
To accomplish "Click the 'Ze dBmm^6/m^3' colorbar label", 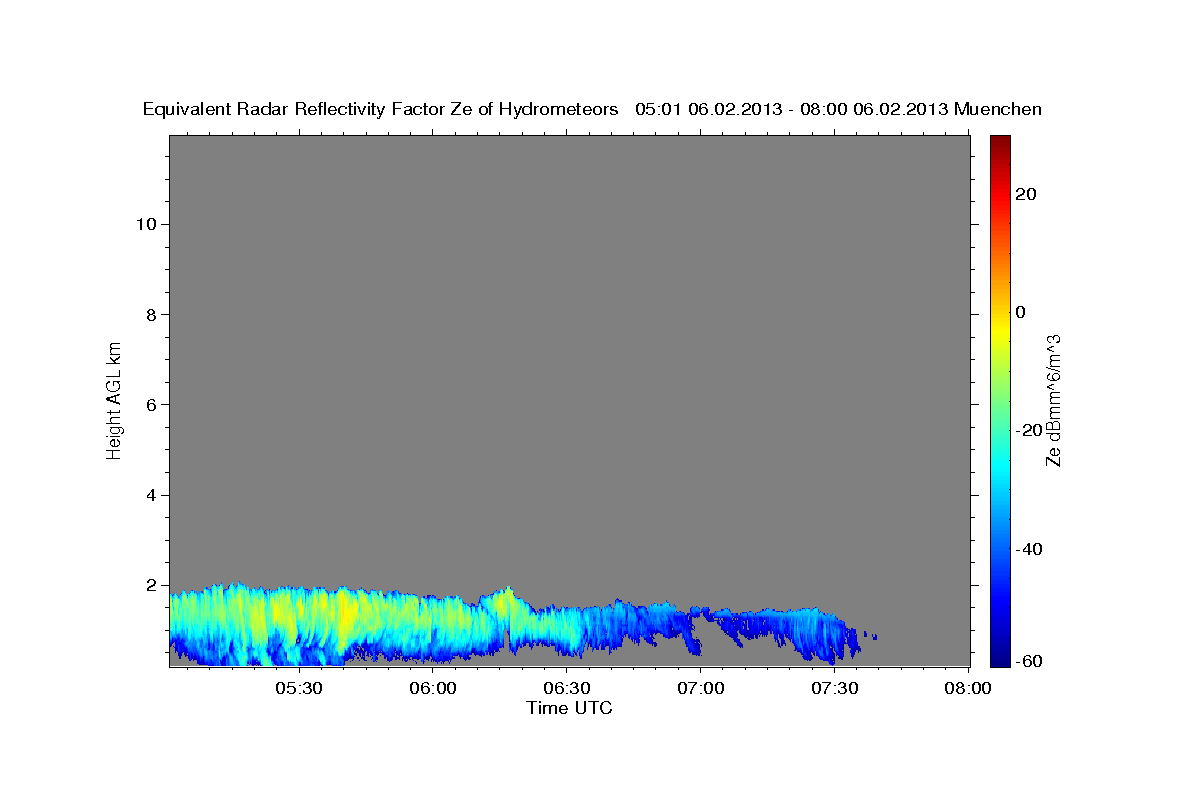I will [1053, 399].
